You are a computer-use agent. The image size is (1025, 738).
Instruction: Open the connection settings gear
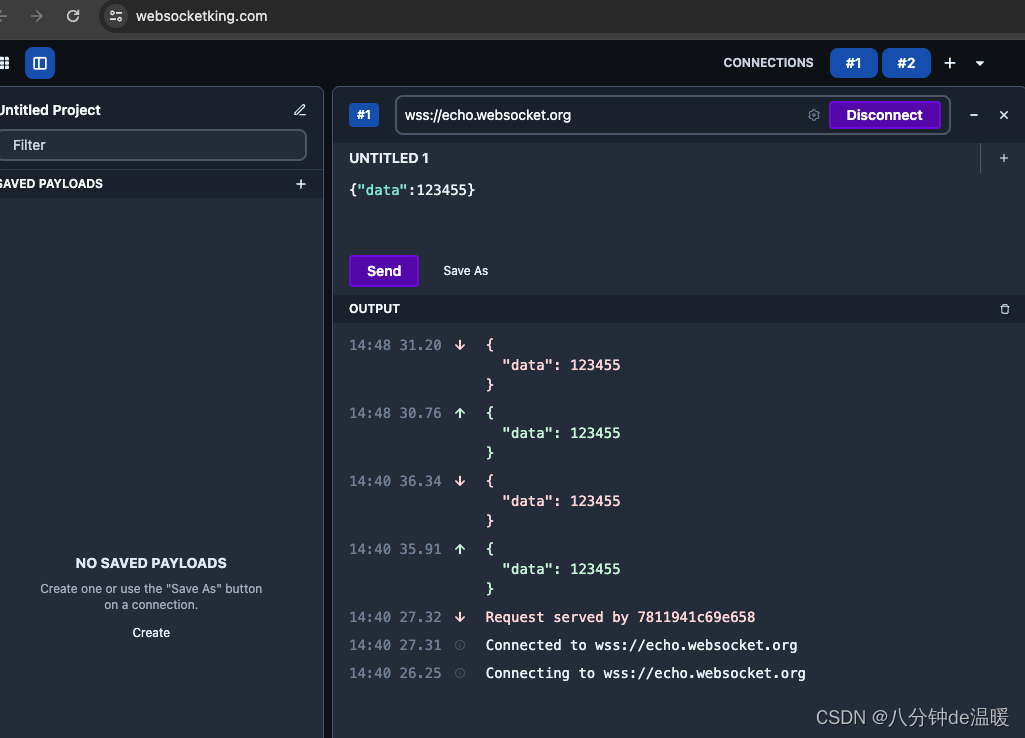[x=813, y=115]
